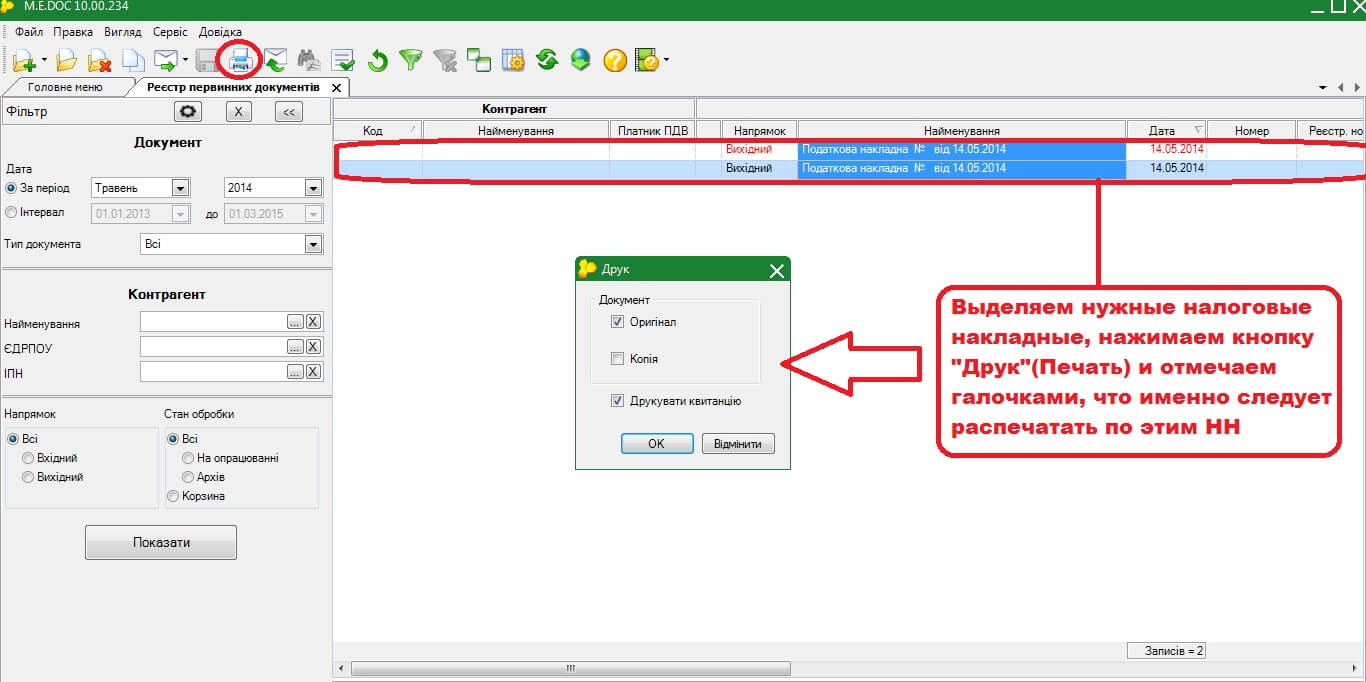Click the ІПН input field
This screenshot has width=1366, height=682.
[213, 371]
